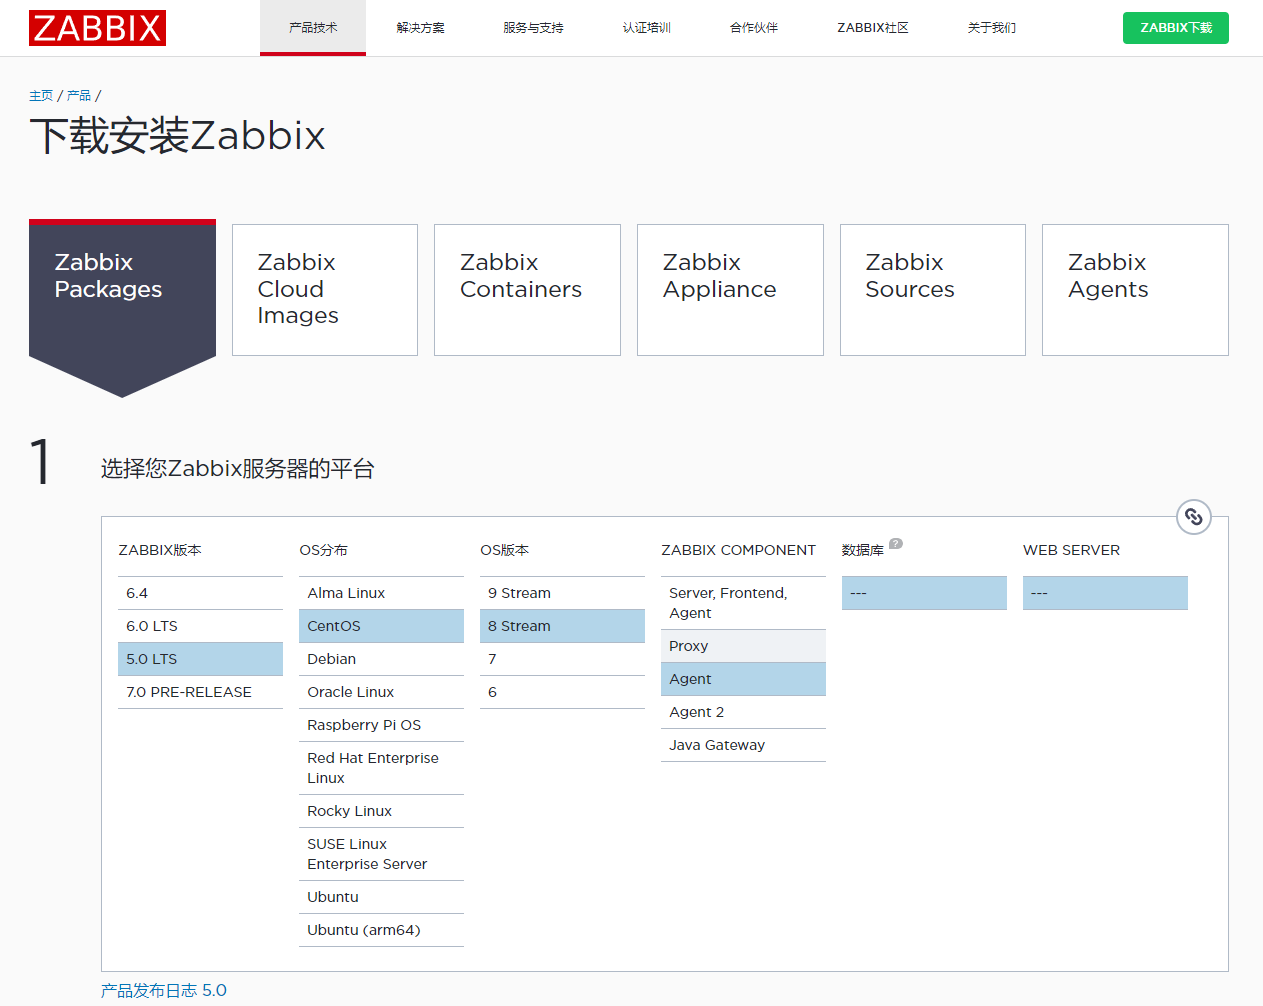Copy permalink using chain link icon

point(1193,517)
